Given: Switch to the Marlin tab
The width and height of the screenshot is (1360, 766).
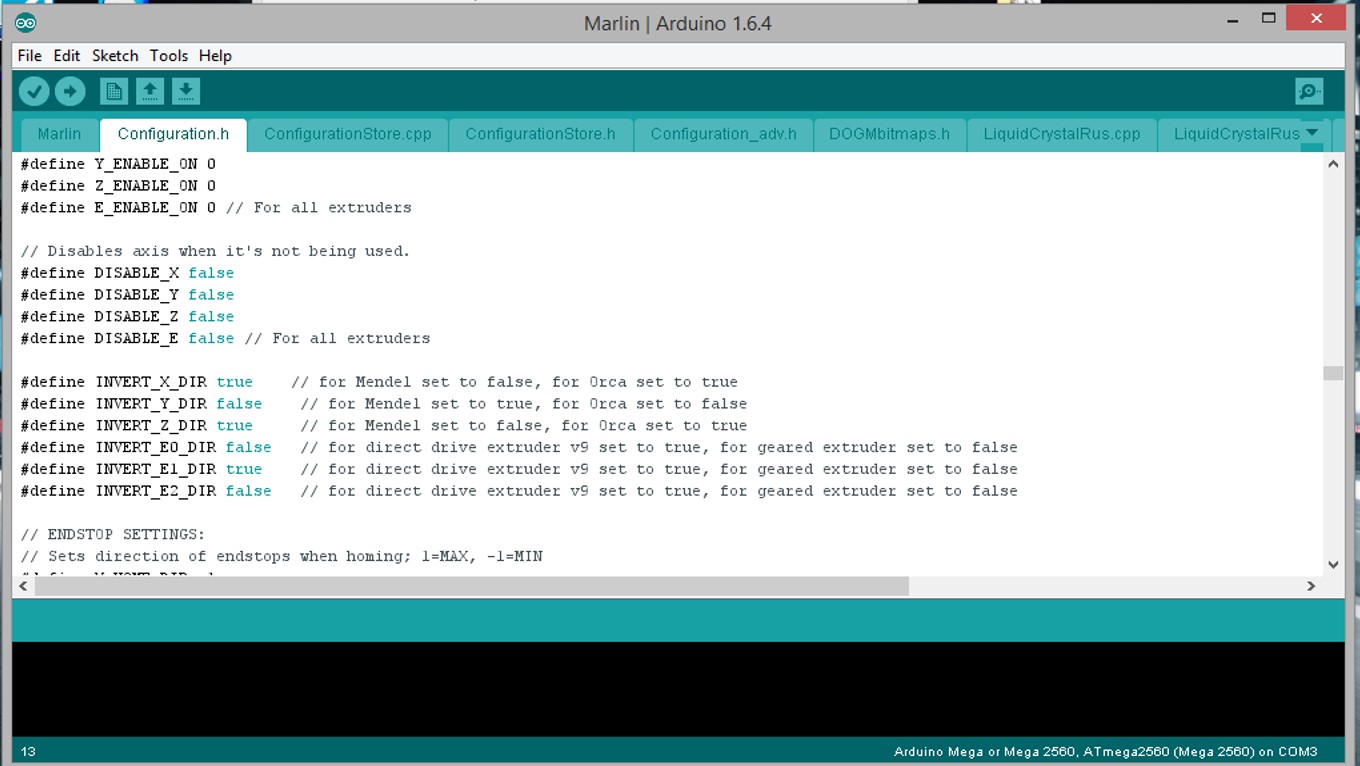Looking at the screenshot, I should (59, 134).
